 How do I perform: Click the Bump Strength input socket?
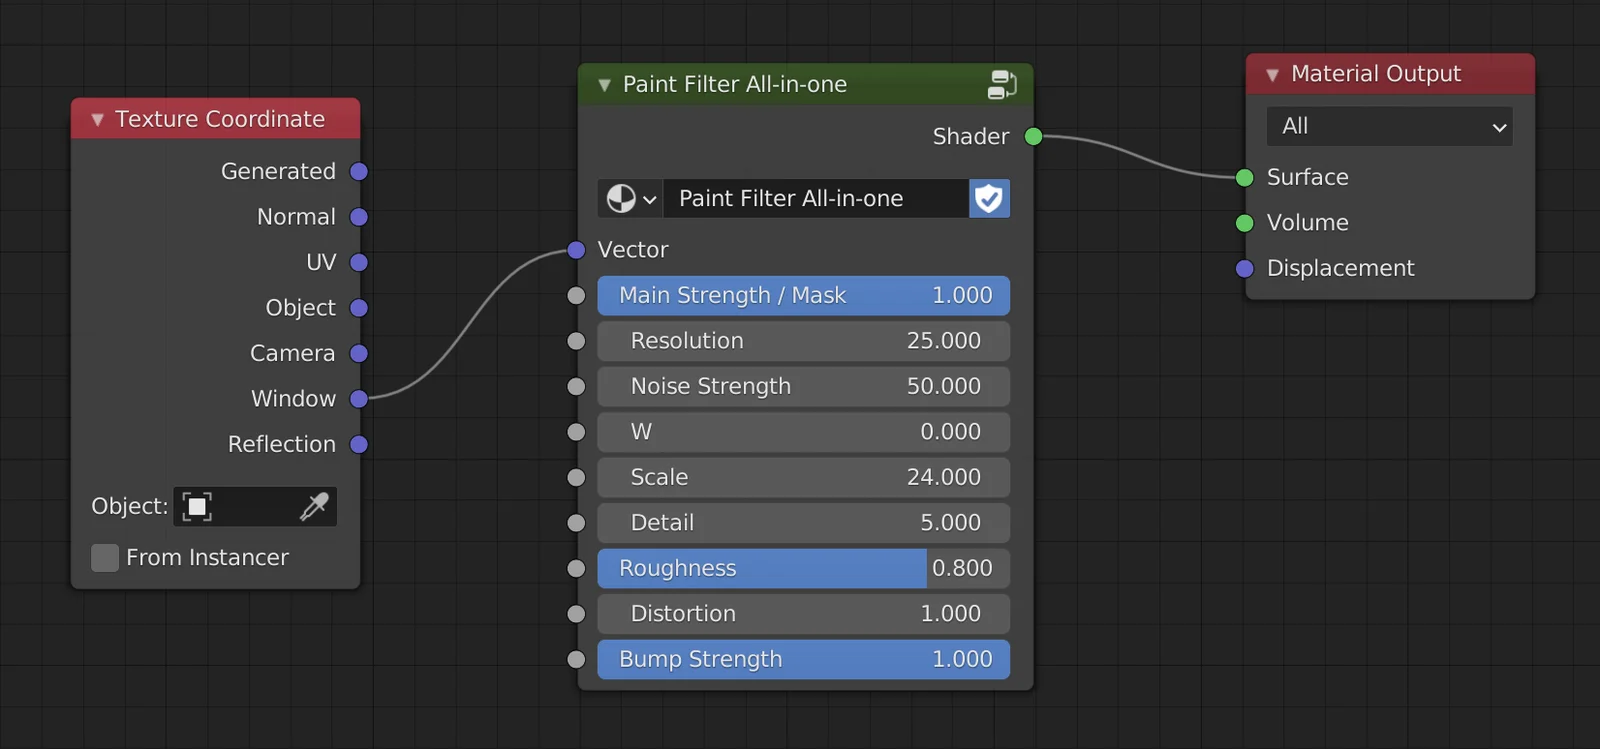(x=576, y=660)
